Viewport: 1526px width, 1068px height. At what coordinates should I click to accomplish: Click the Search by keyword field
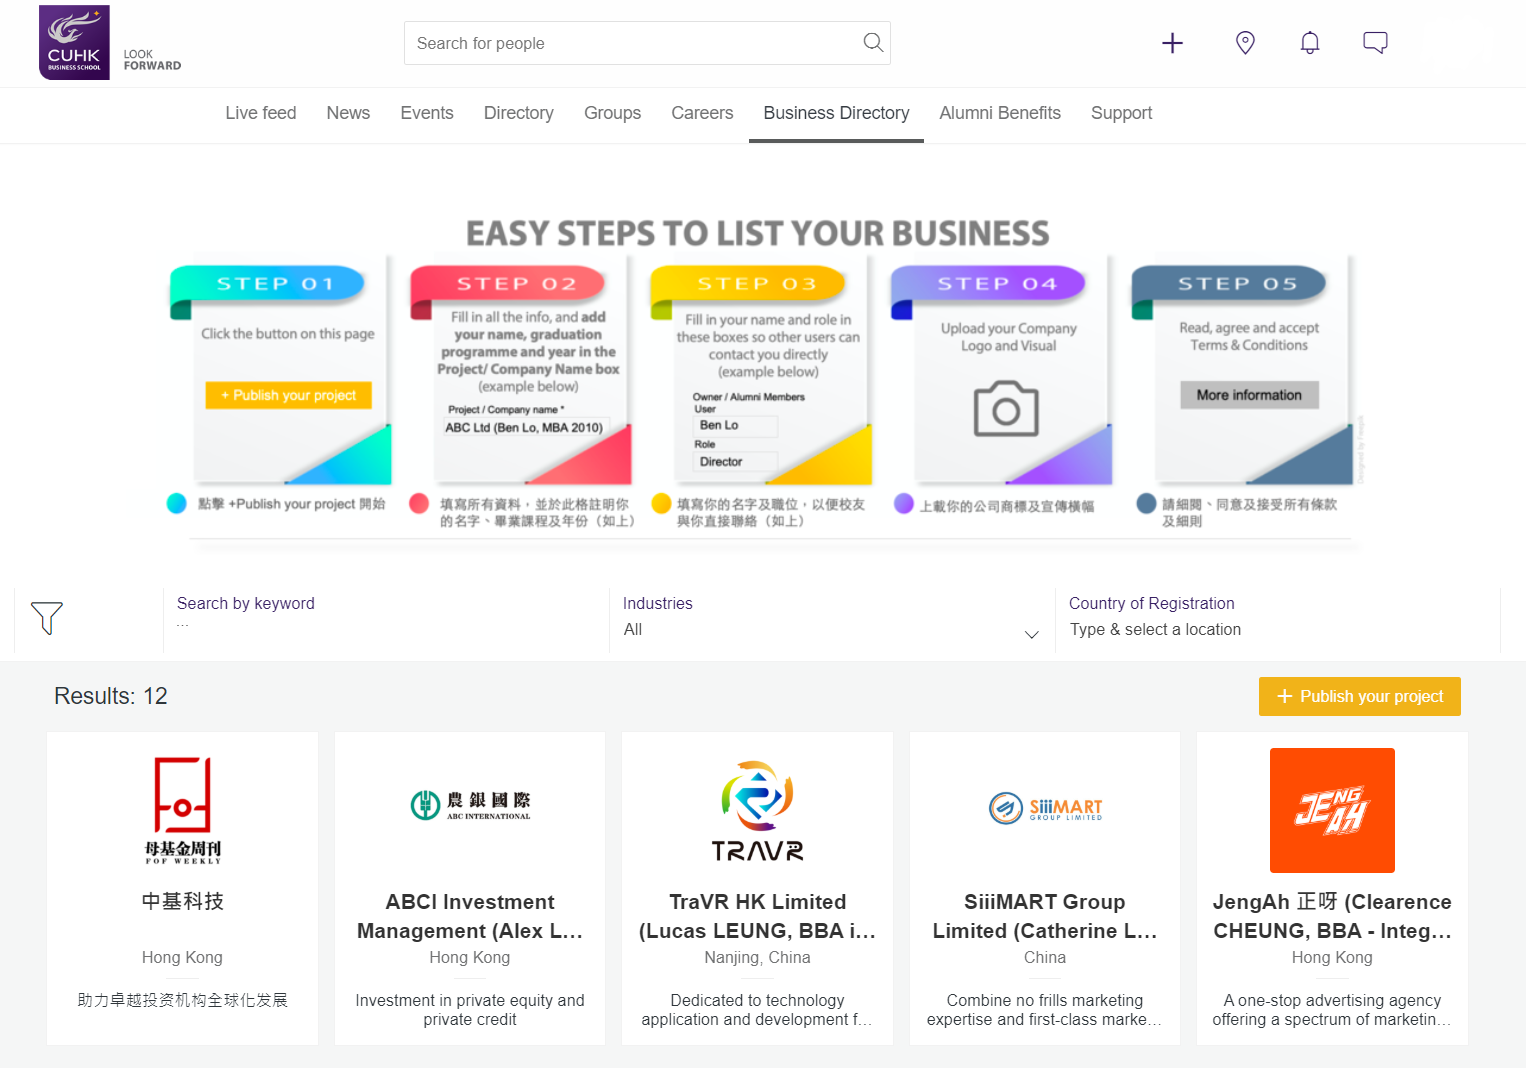[386, 621]
